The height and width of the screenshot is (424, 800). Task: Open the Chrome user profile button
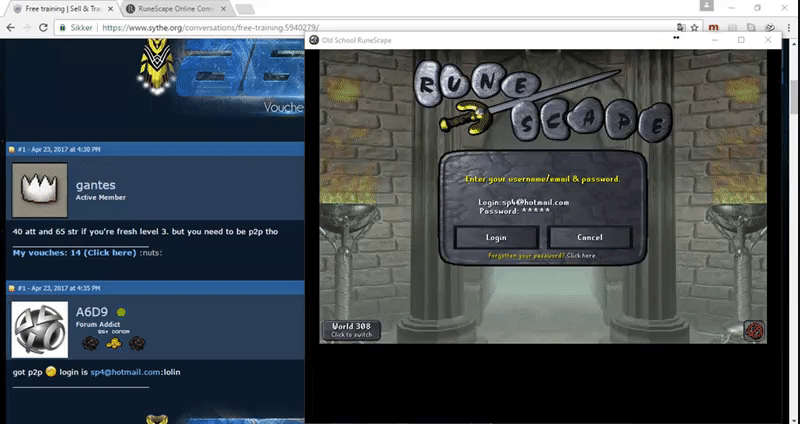pyautogui.click(x=707, y=6)
